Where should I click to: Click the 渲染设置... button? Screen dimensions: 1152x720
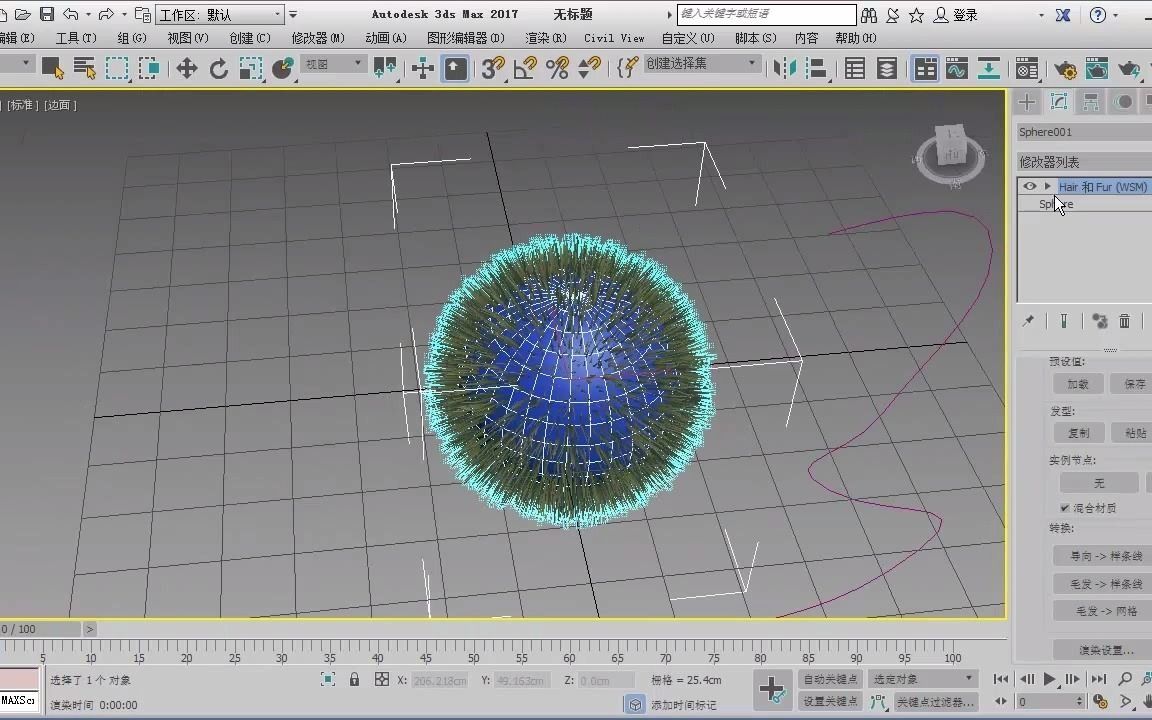click(1105, 650)
